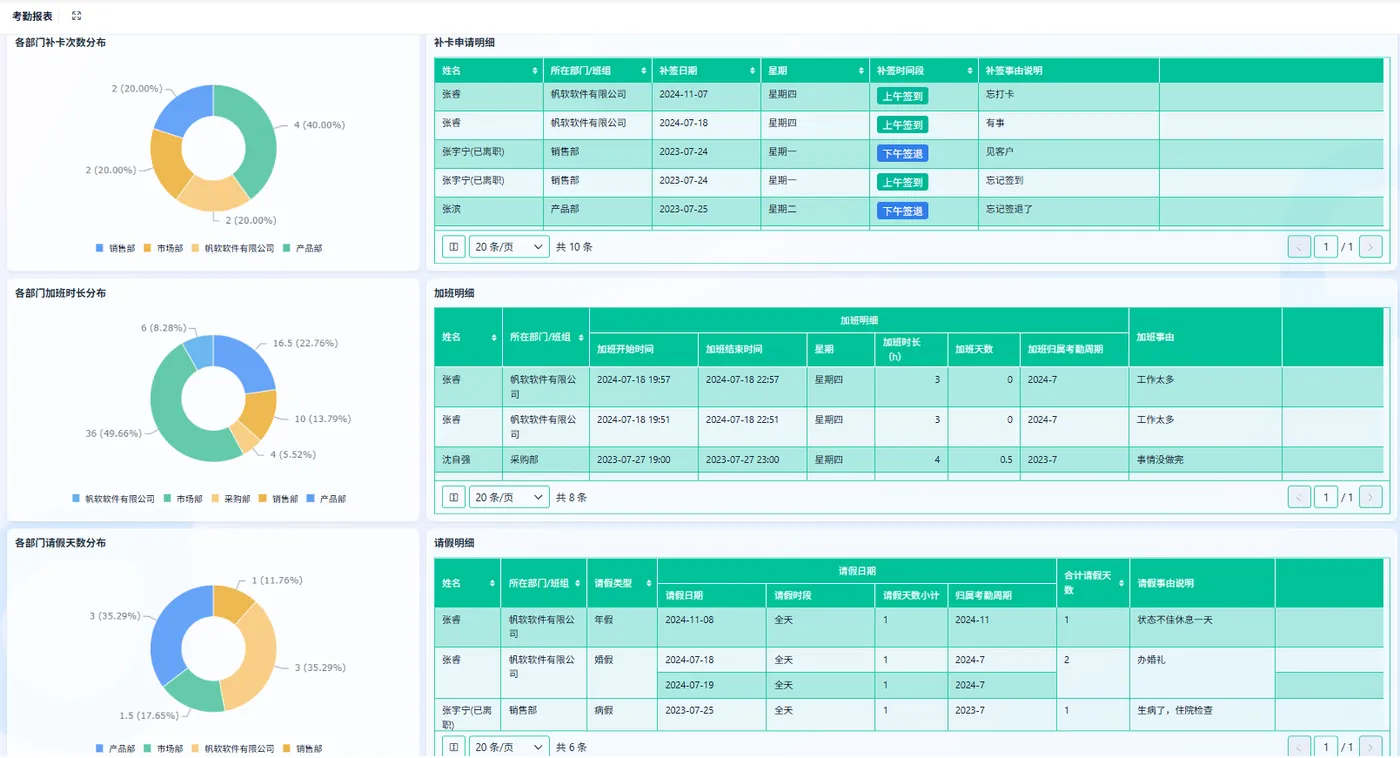Open column settings icon in 加班明细 footer
1400x758 pixels.
coord(453,497)
